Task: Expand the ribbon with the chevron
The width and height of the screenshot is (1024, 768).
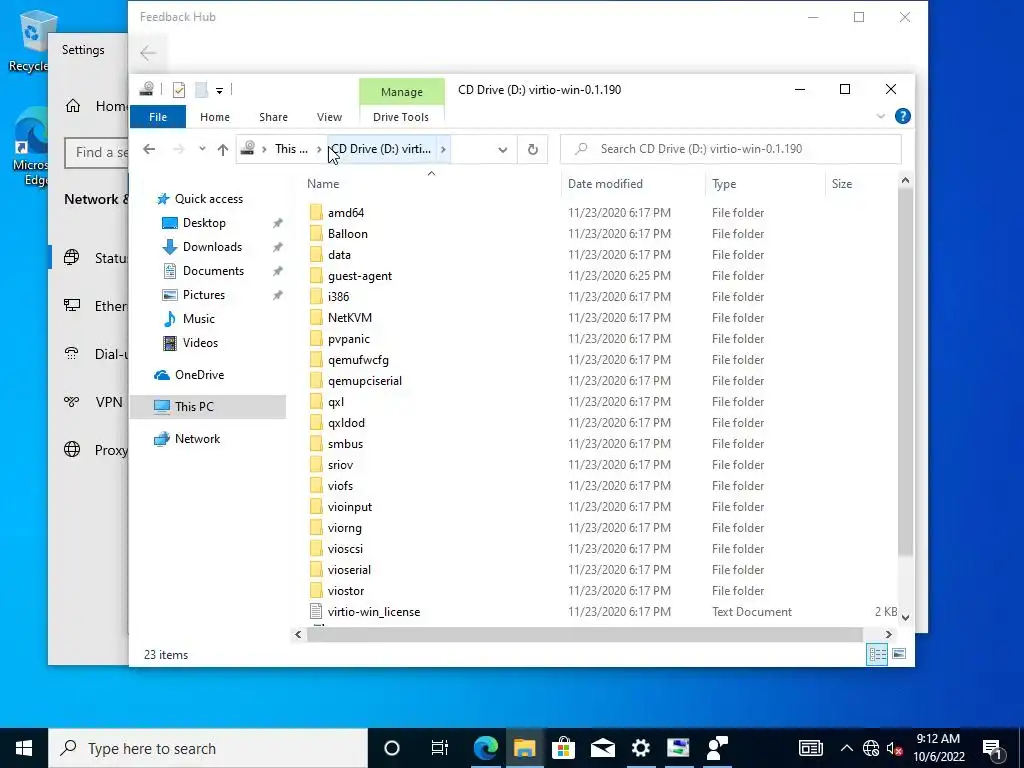Action: tap(880, 116)
